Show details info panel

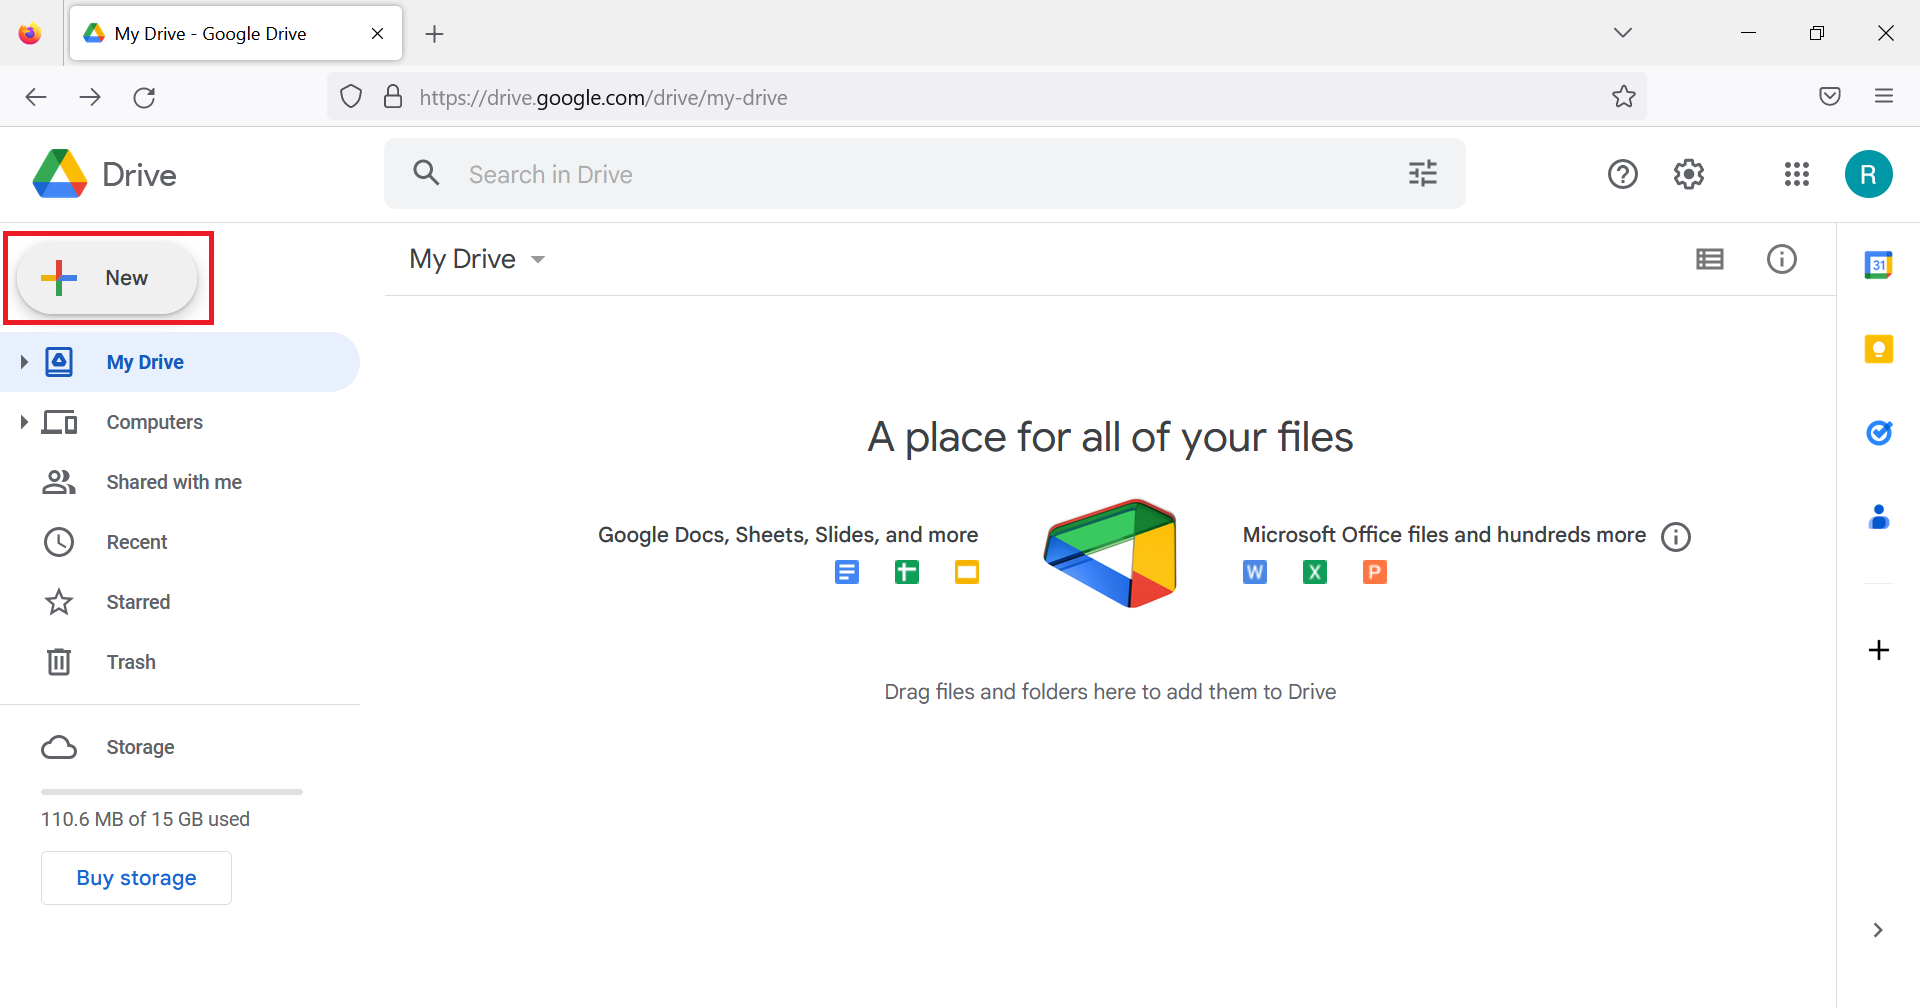click(x=1782, y=260)
